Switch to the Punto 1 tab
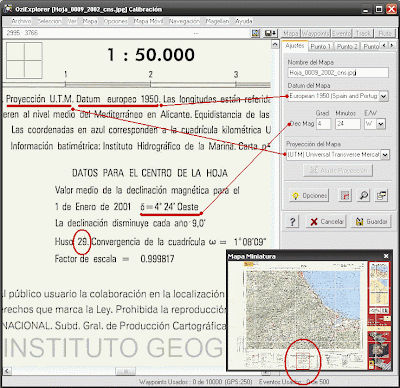The image size is (400, 388). point(320,46)
